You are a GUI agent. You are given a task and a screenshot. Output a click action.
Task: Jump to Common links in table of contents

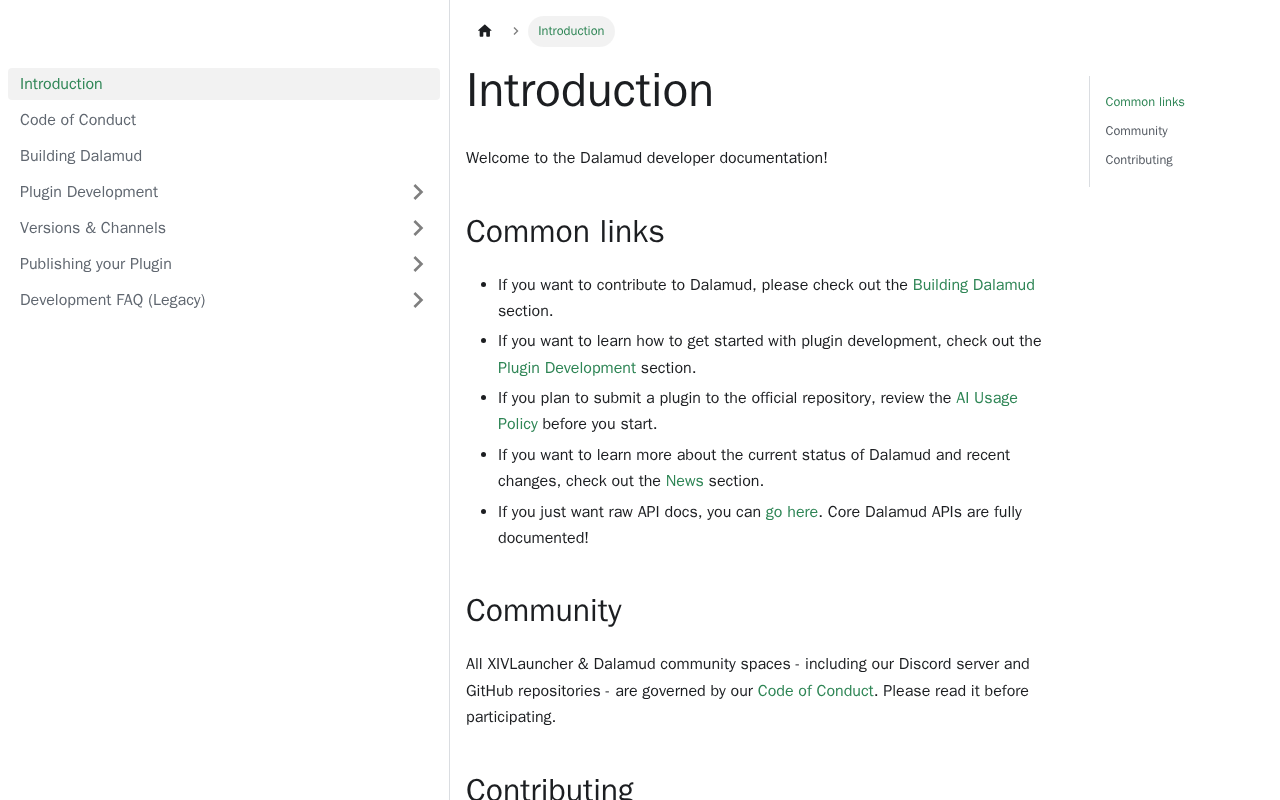(x=1144, y=102)
